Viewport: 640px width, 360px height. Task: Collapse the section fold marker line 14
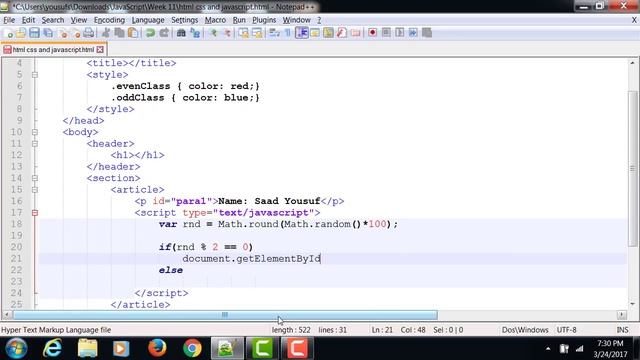(35, 178)
